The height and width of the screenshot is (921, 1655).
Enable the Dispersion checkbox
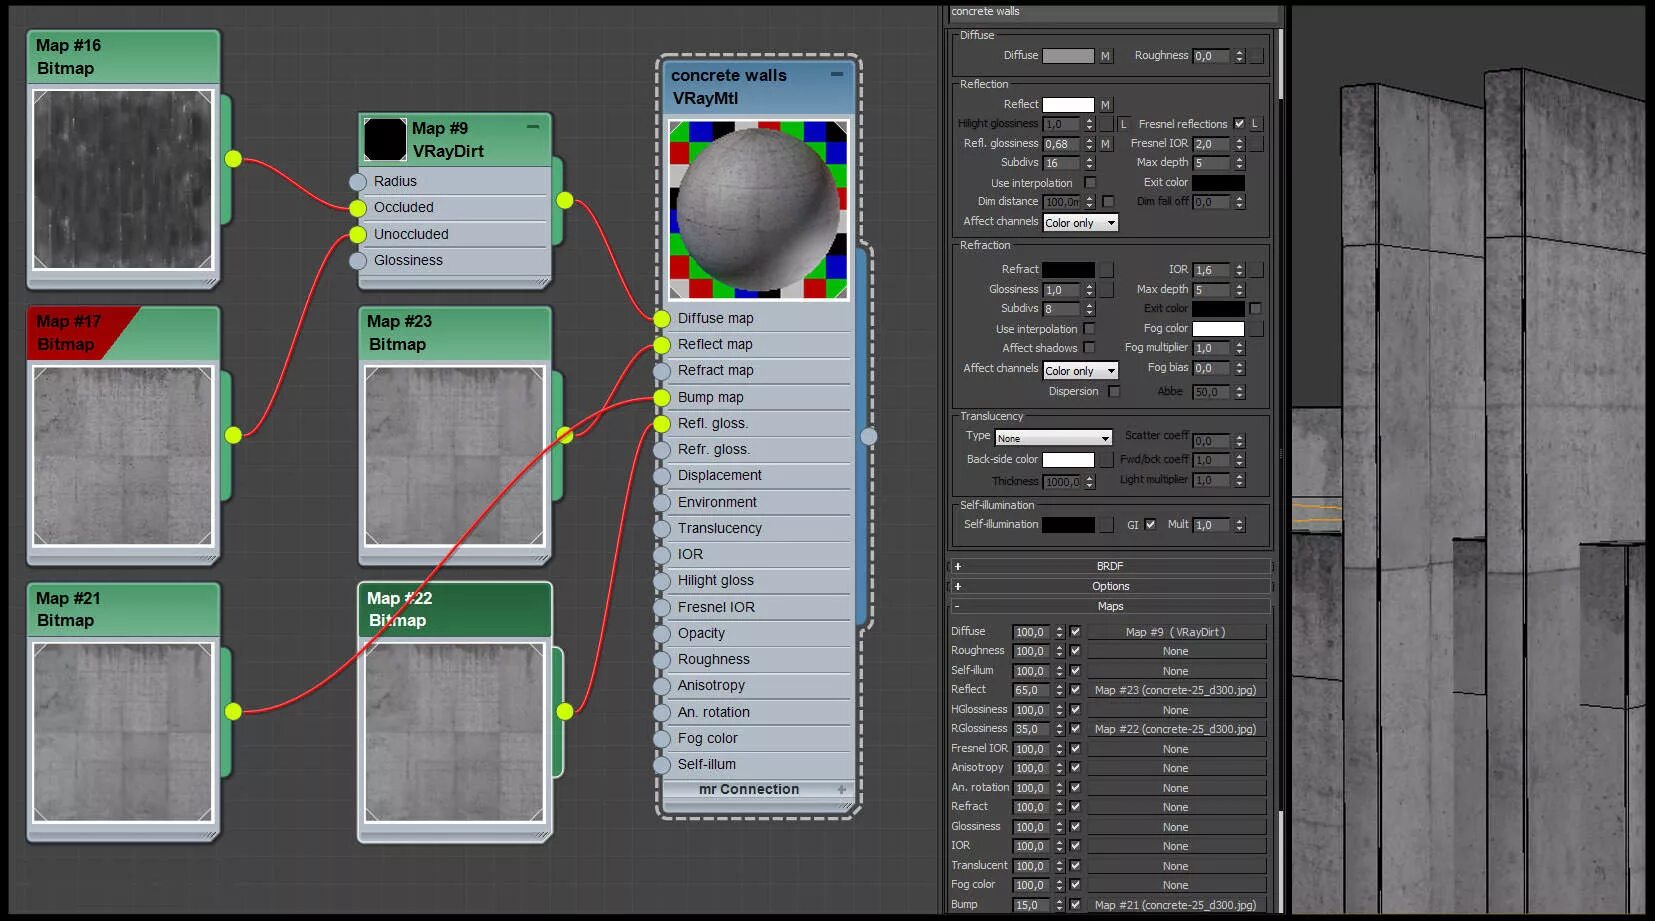tap(1114, 392)
